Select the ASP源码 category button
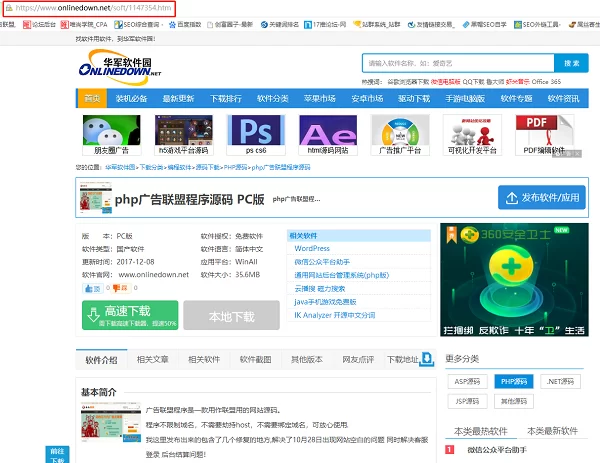The width and height of the screenshot is (600, 463). pos(468,381)
